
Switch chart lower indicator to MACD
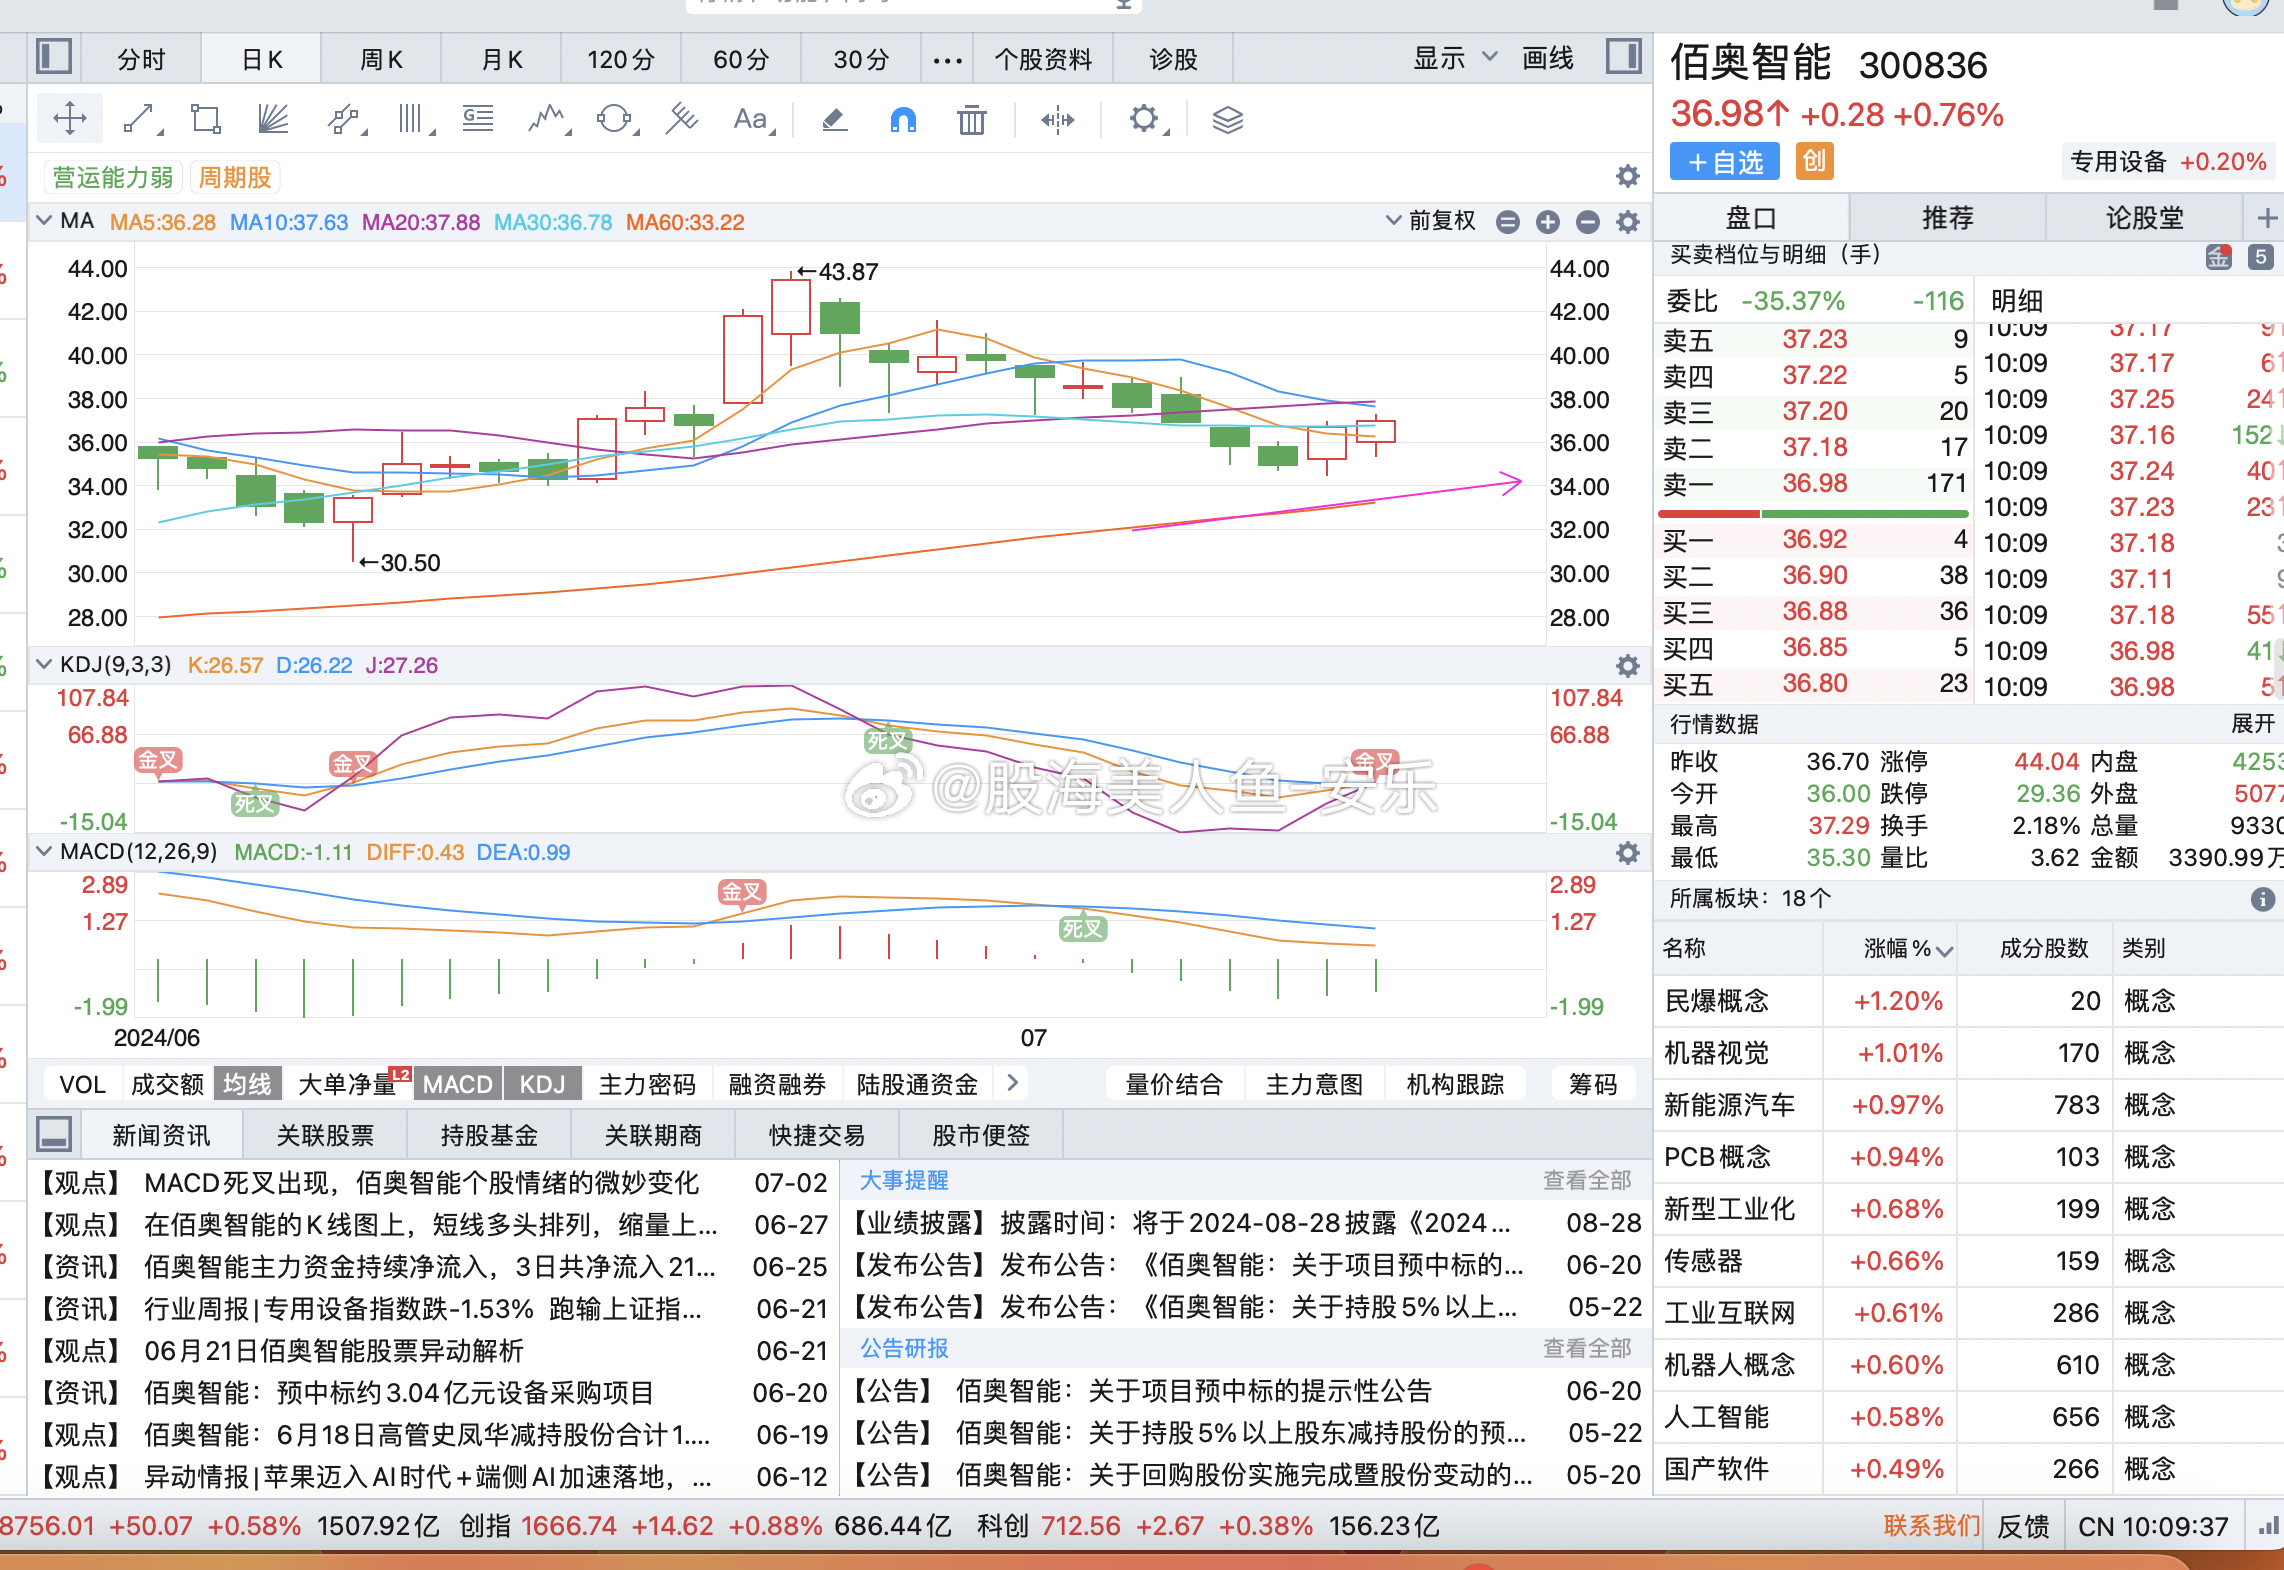point(457,1083)
